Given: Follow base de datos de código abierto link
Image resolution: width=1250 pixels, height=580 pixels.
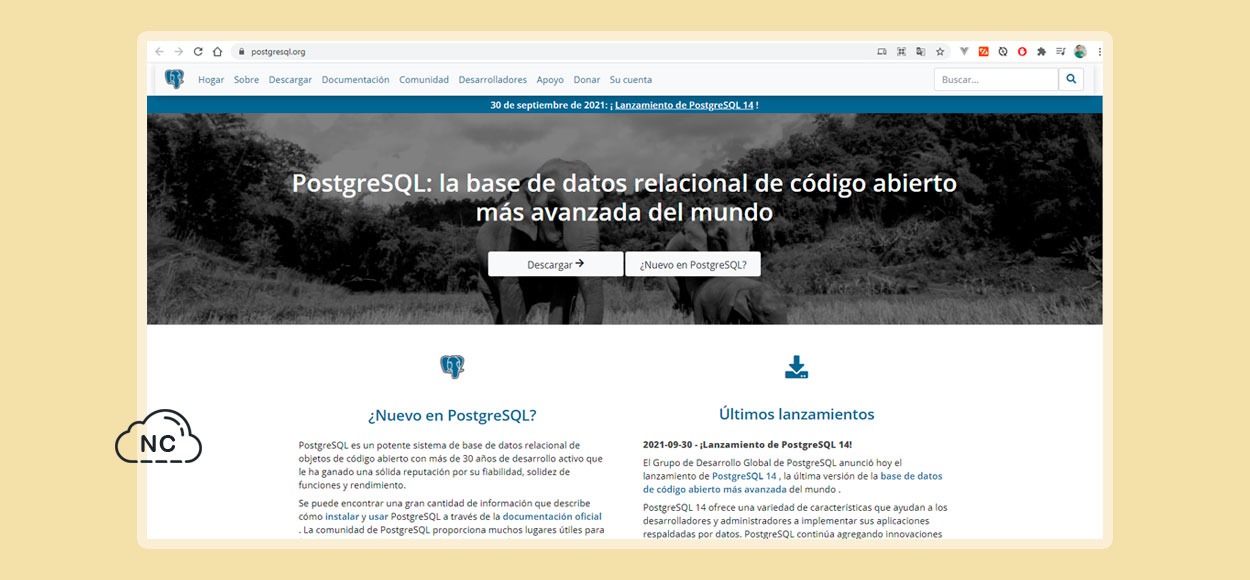Looking at the screenshot, I should pos(793,483).
